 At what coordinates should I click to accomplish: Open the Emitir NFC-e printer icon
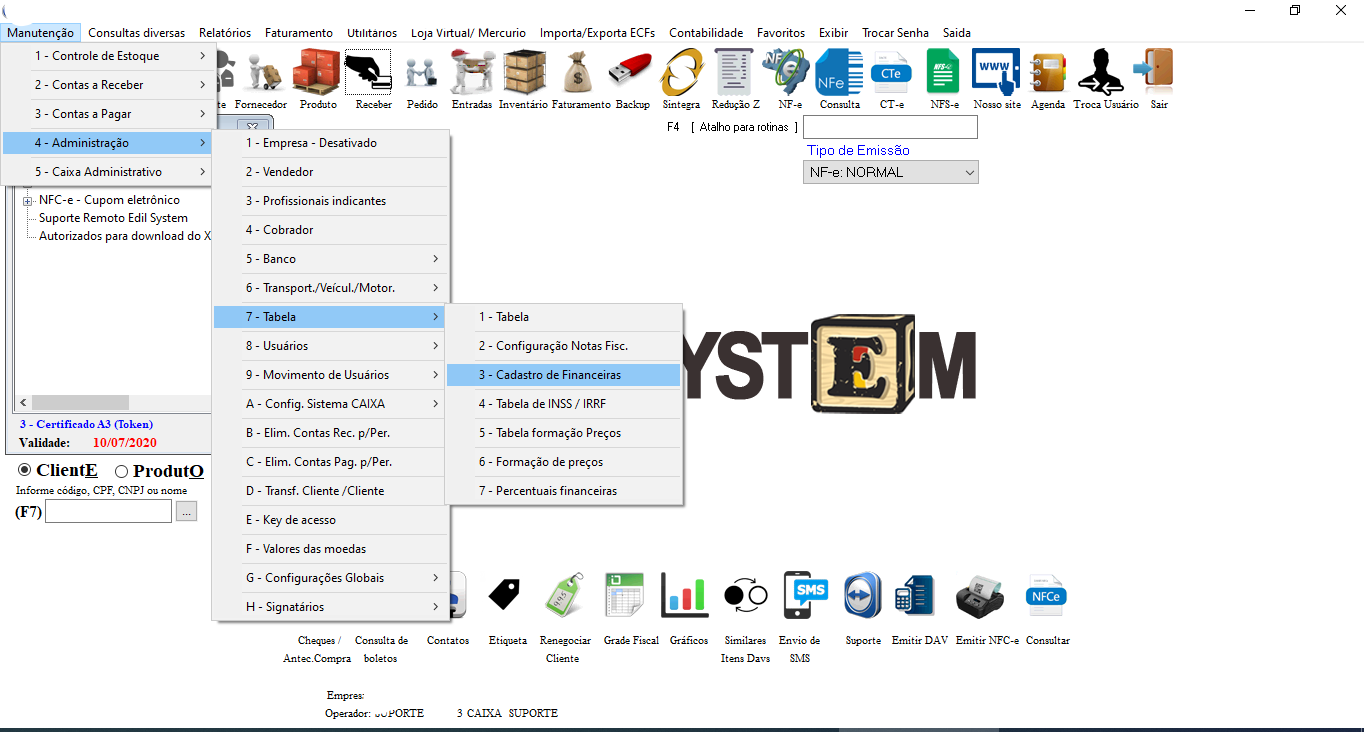click(x=986, y=598)
